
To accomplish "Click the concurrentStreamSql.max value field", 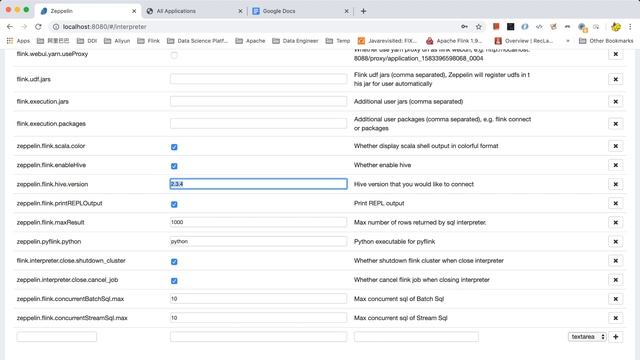I will (258, 318).
